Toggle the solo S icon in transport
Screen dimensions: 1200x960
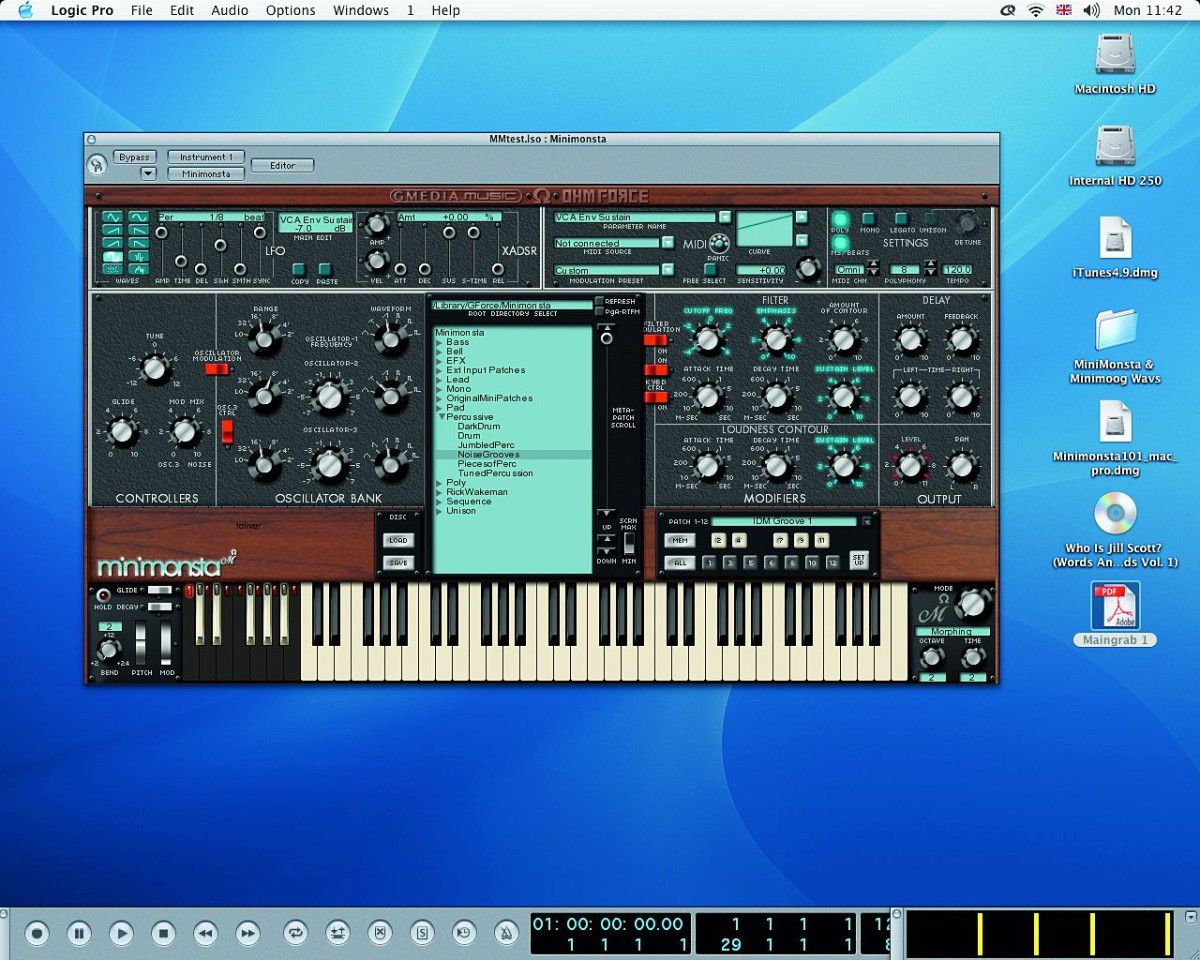click(x=422, y=934)
